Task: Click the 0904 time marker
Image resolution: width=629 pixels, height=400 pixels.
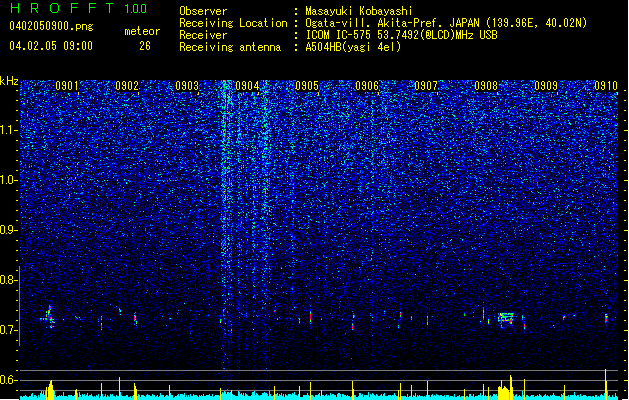Action: click(247, 86)
